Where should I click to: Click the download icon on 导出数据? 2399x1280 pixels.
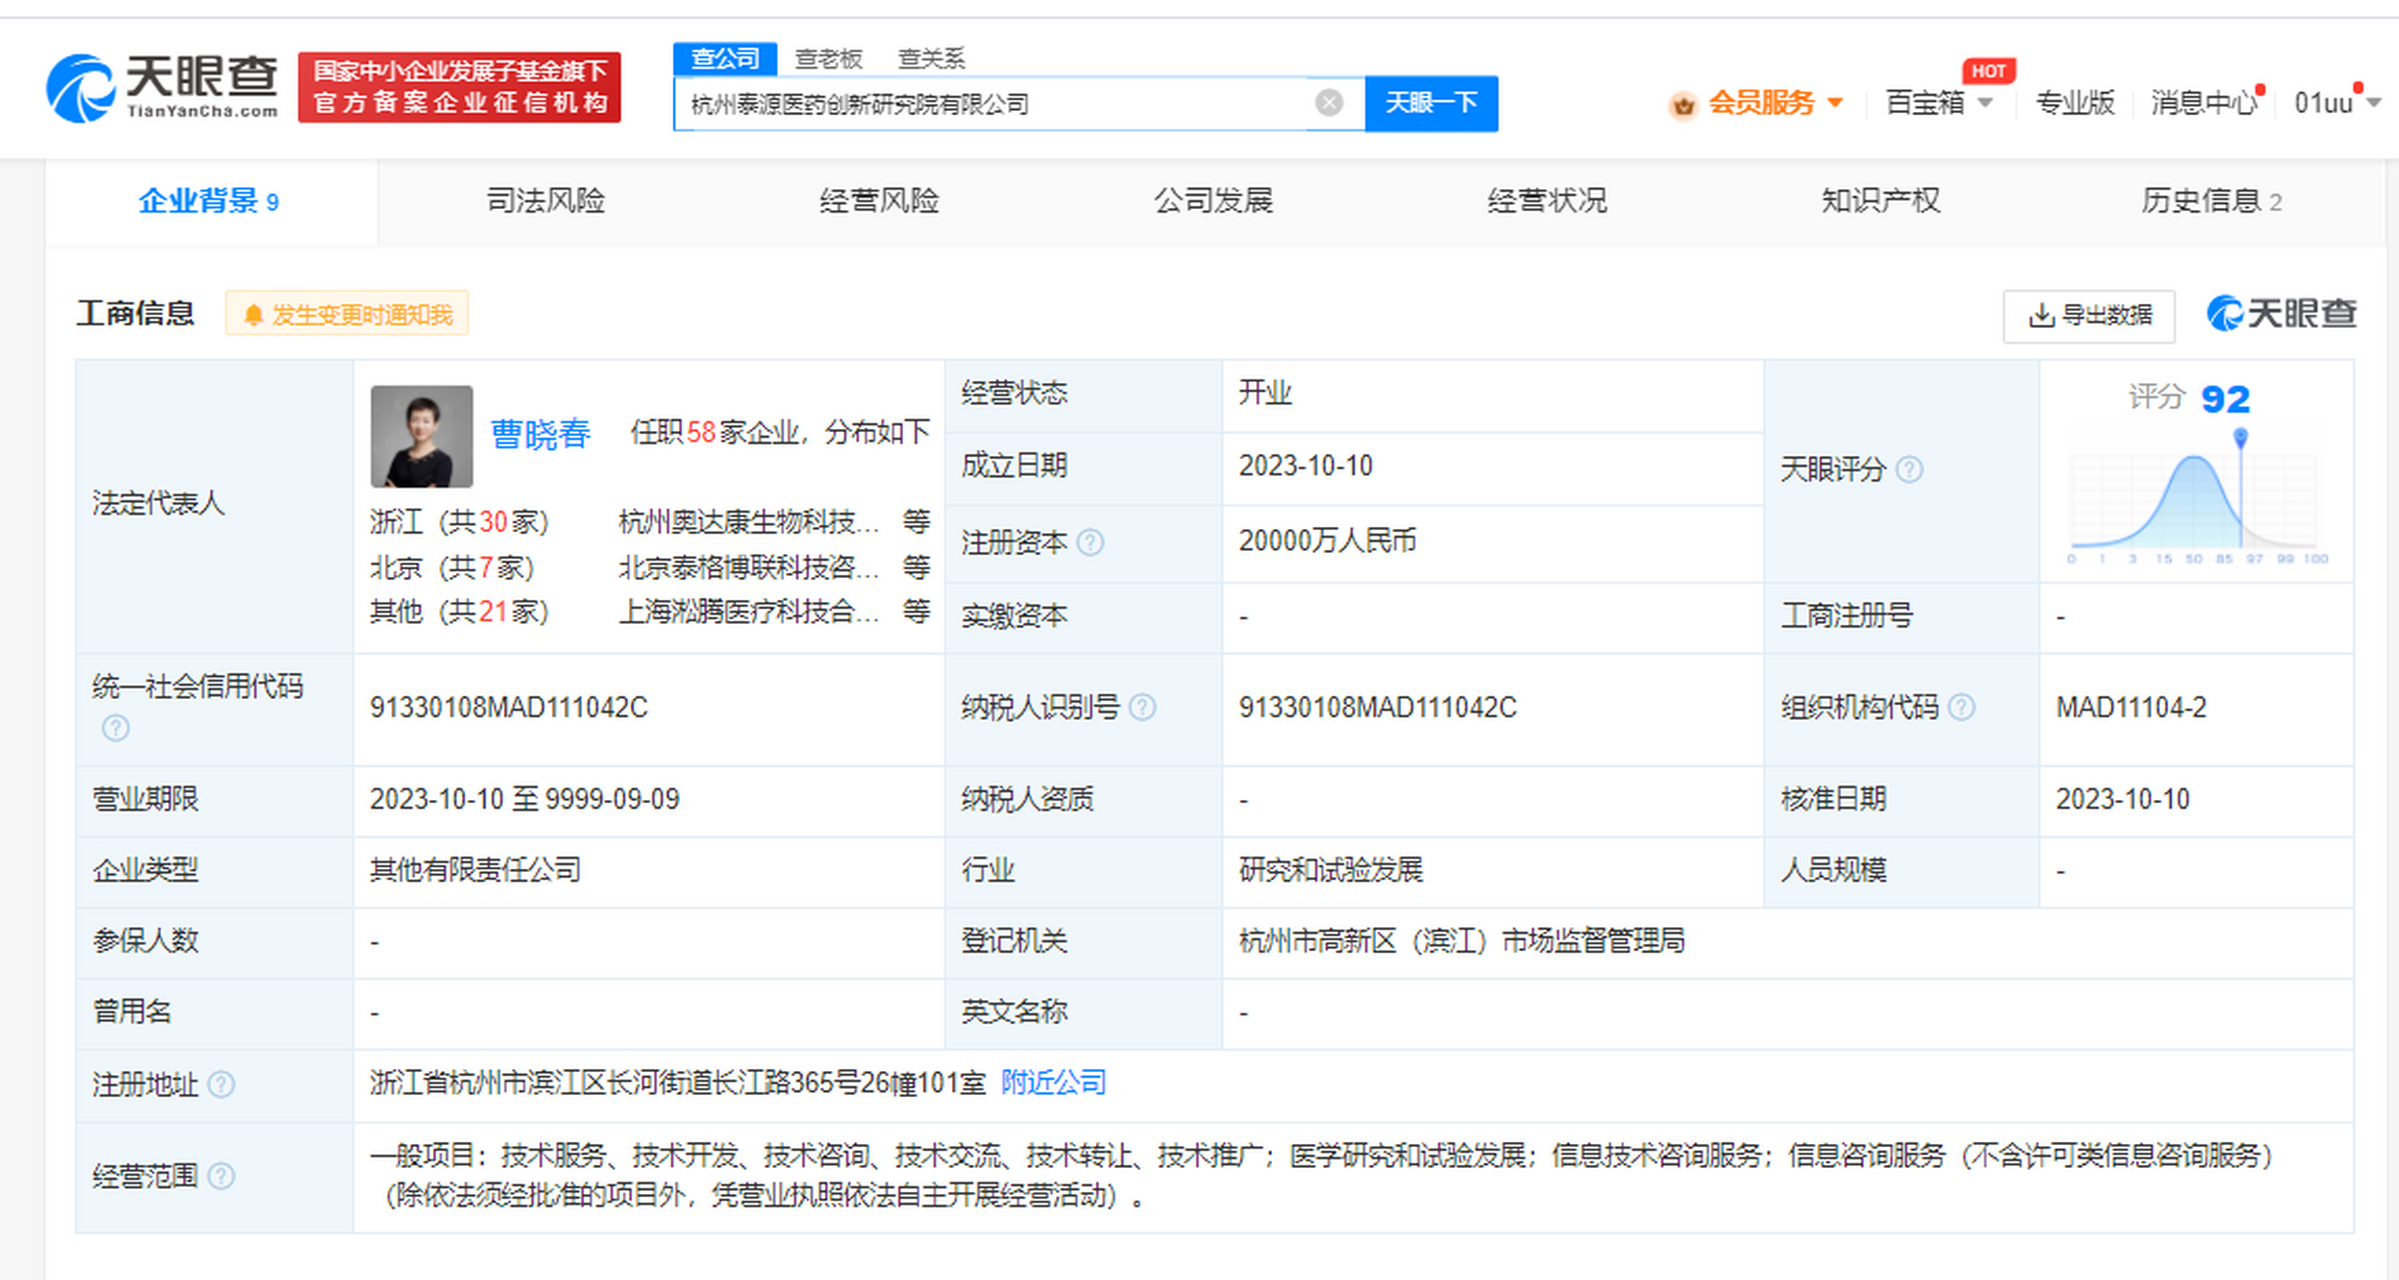click(x=2041, y=316)
